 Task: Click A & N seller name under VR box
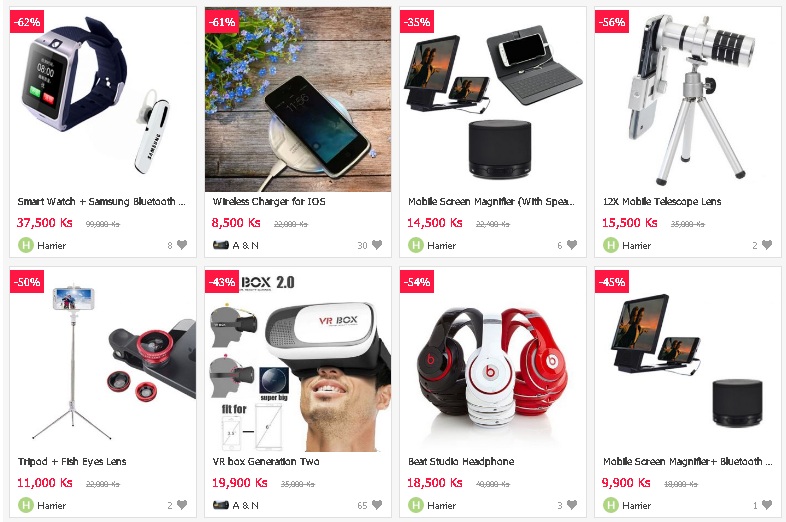click(x=246, y=505)
